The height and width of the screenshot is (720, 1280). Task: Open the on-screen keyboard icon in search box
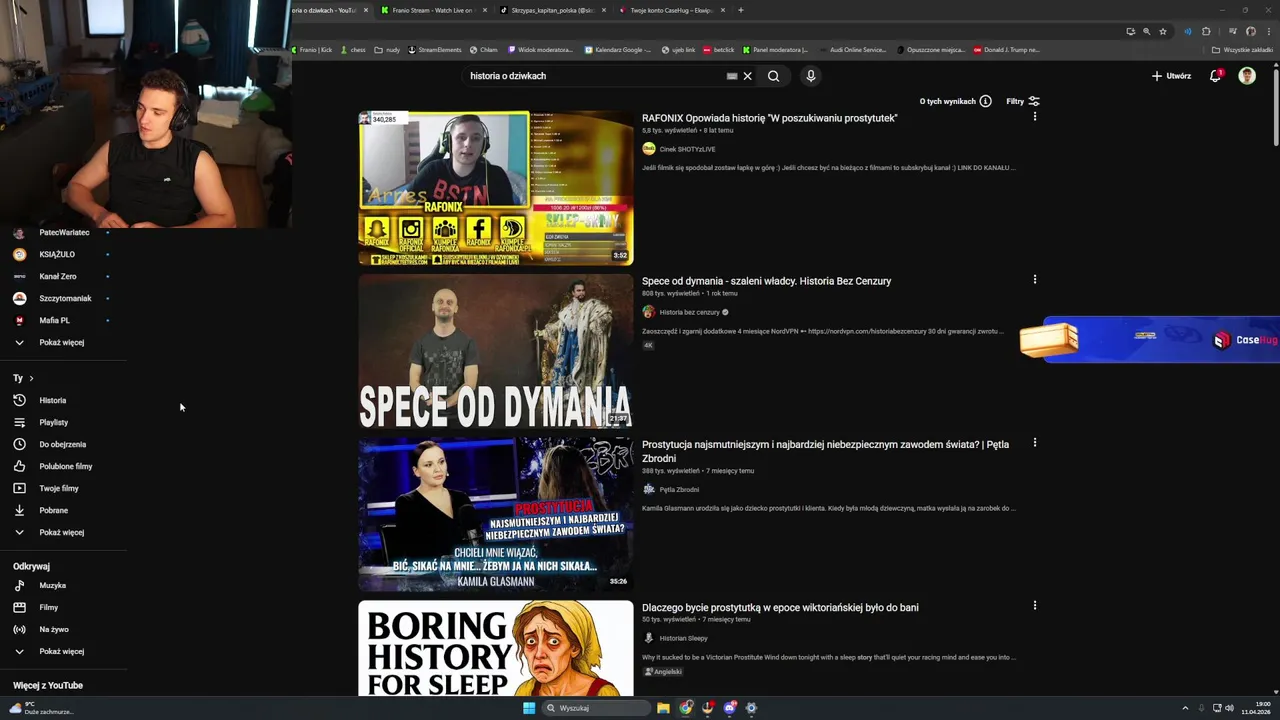[x=732, y=76]
